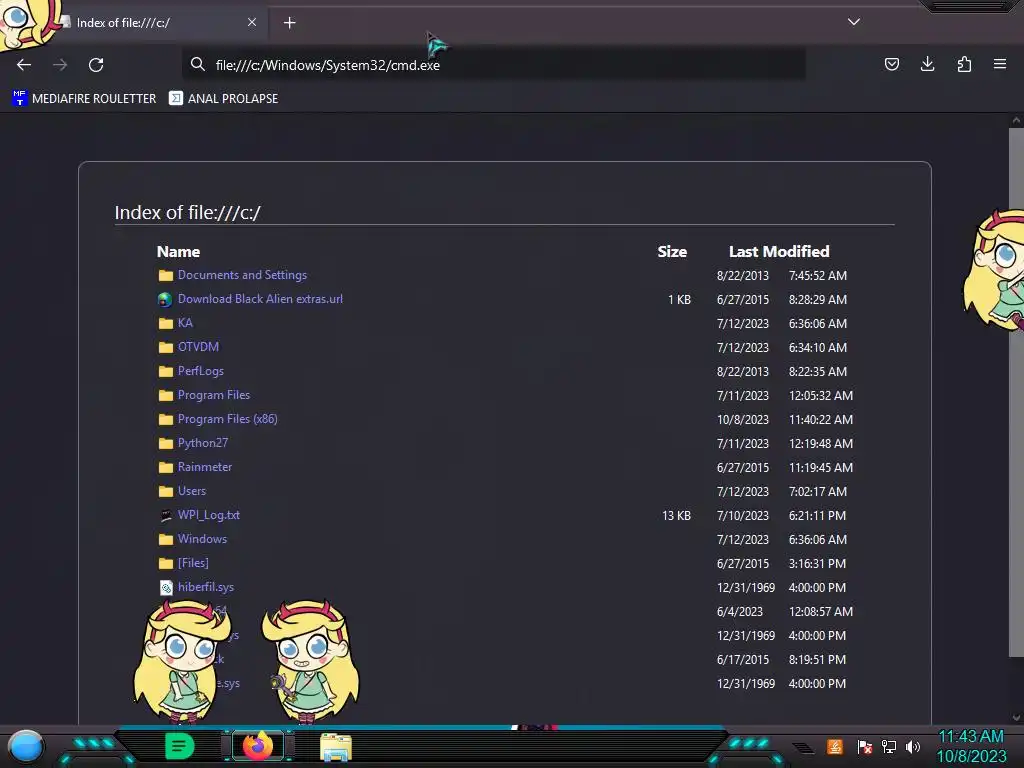Click the "13 KB" size cell
This screenshot has width=1024, height=768.
tap(677, 516)
